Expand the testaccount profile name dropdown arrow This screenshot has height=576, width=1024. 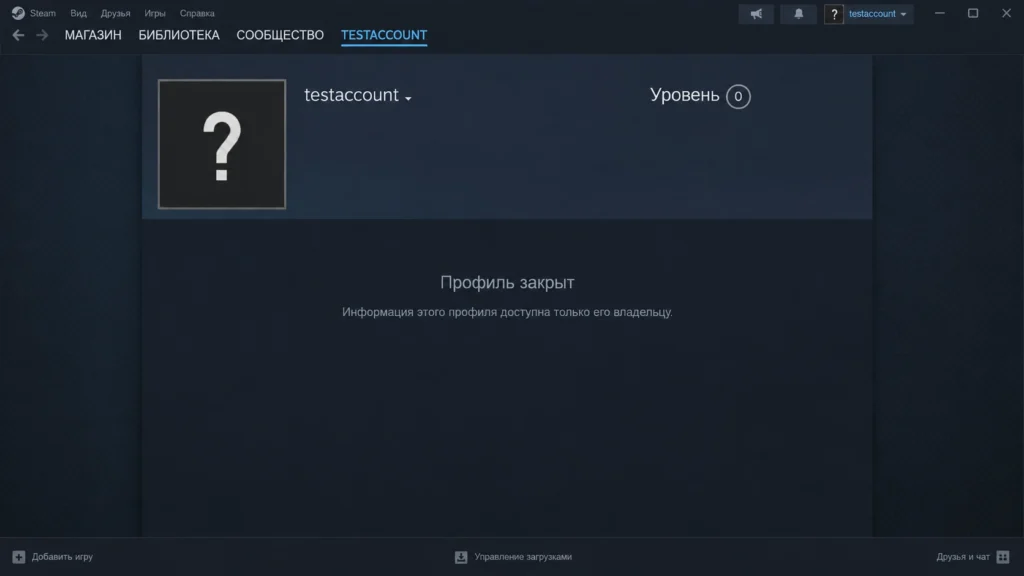[x=408, y=98]
